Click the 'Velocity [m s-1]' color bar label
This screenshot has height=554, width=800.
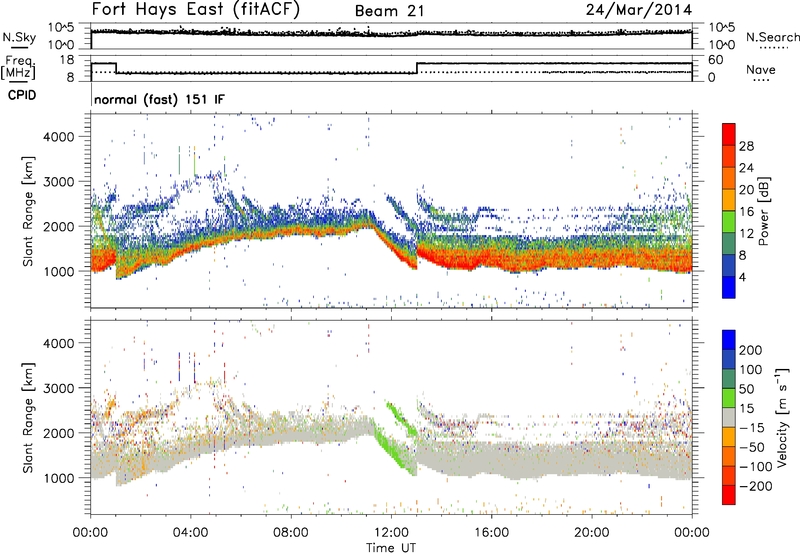click(781, 417)
